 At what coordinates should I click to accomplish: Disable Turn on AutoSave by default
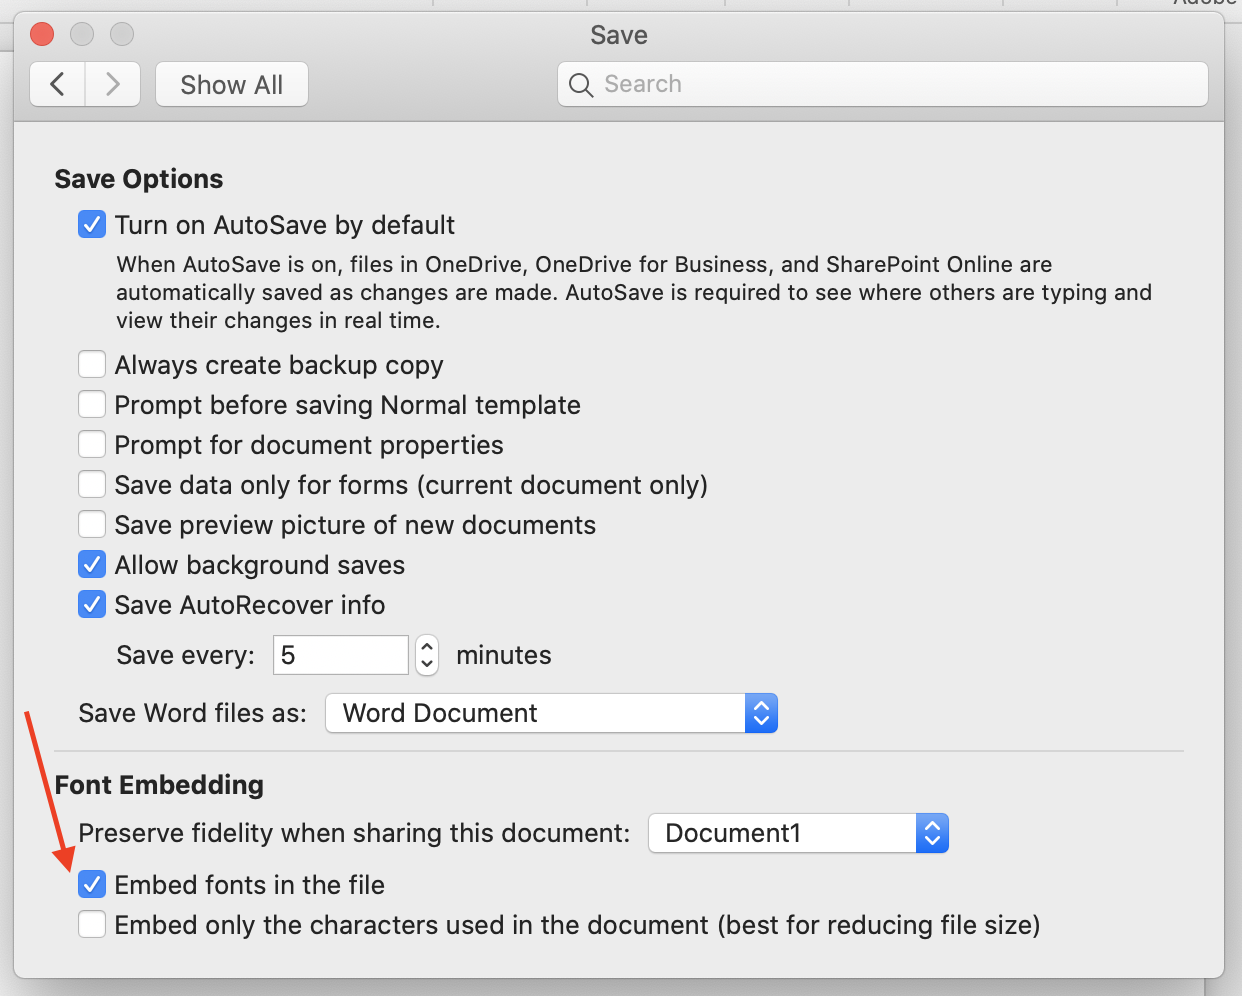tap(92, 224)
